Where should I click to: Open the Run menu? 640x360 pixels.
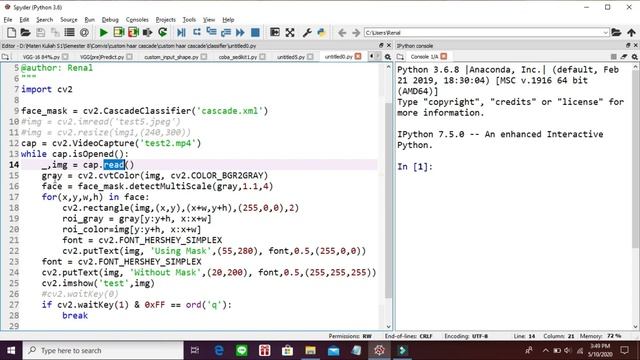[89, 20]
